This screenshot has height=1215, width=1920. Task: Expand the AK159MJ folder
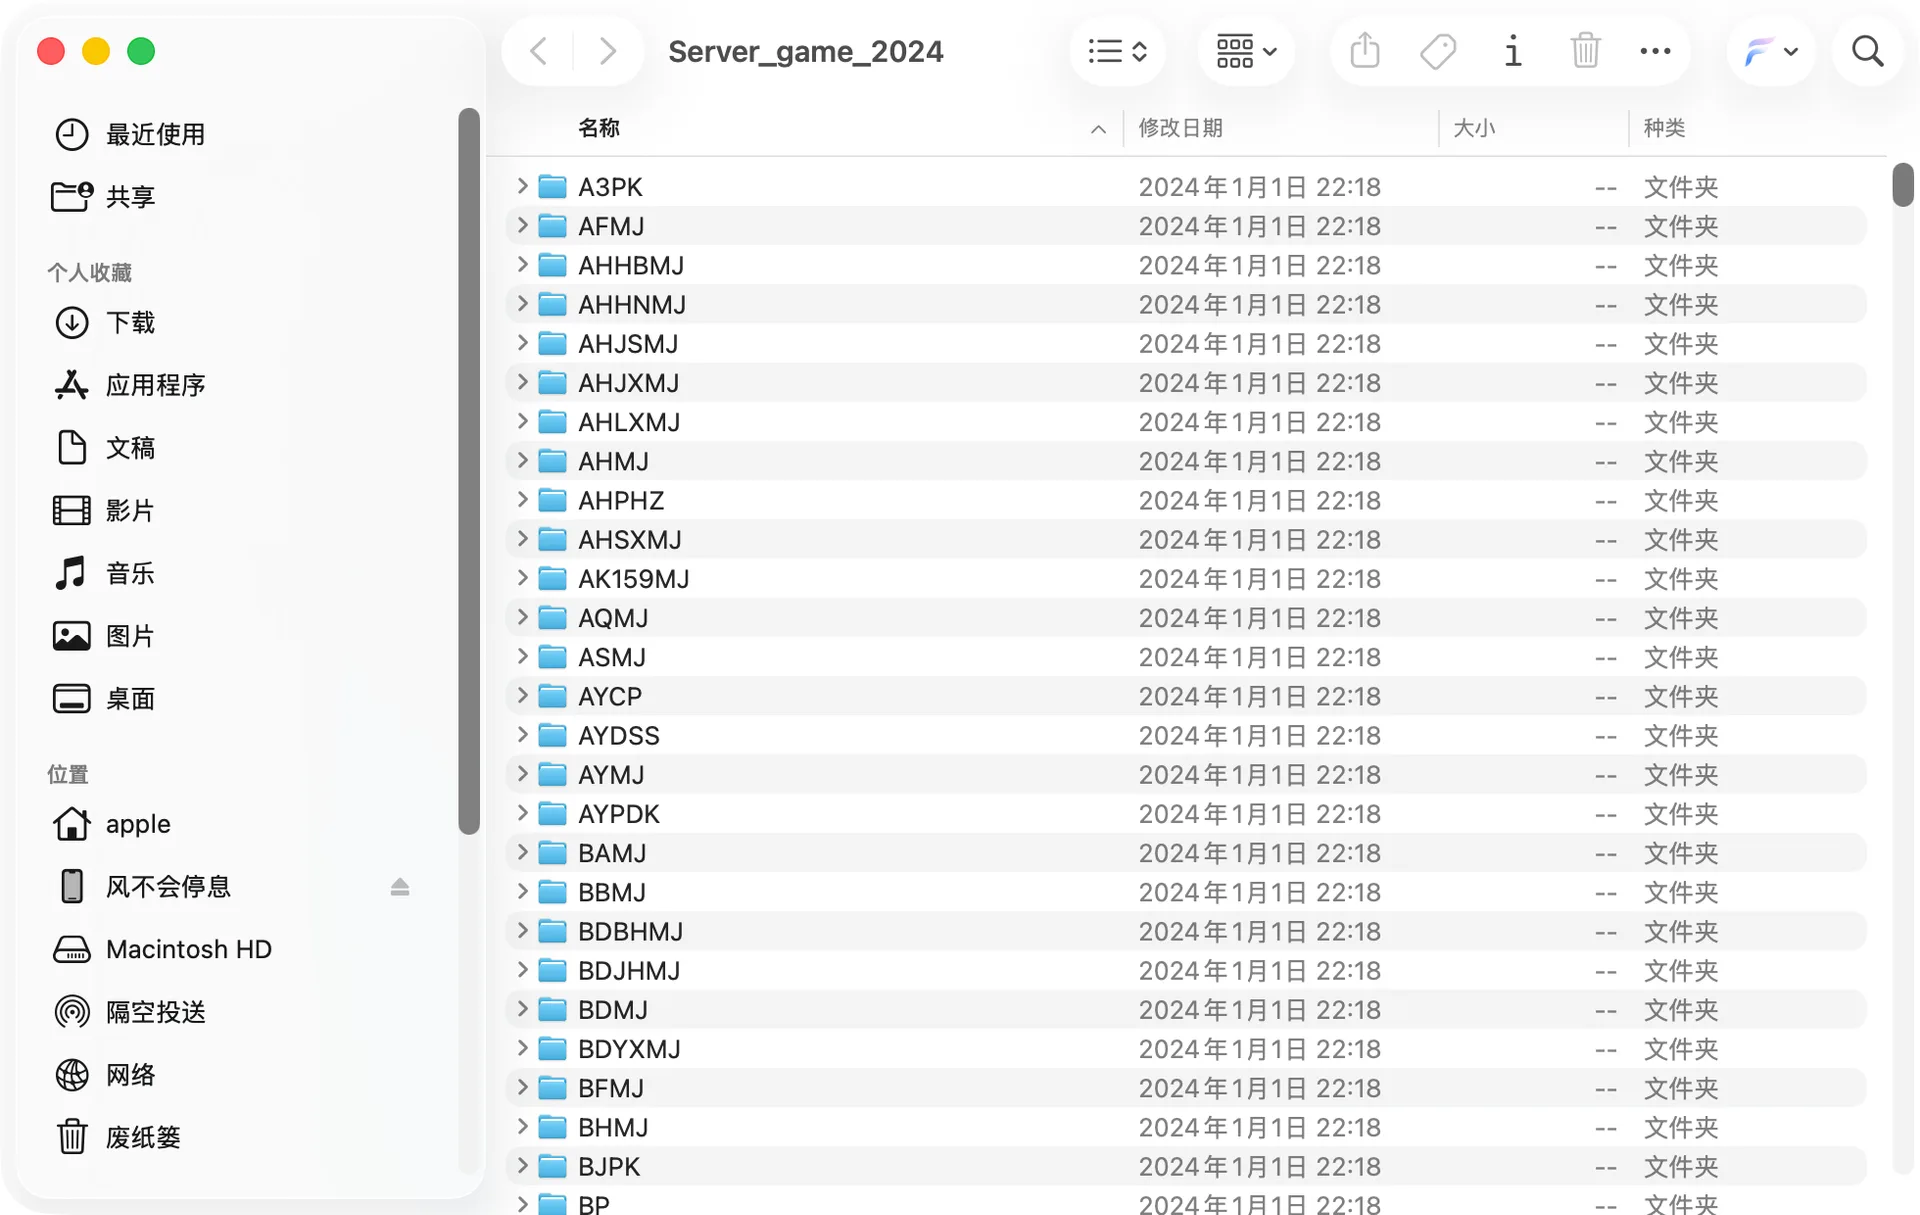click(x=522, y=578)
